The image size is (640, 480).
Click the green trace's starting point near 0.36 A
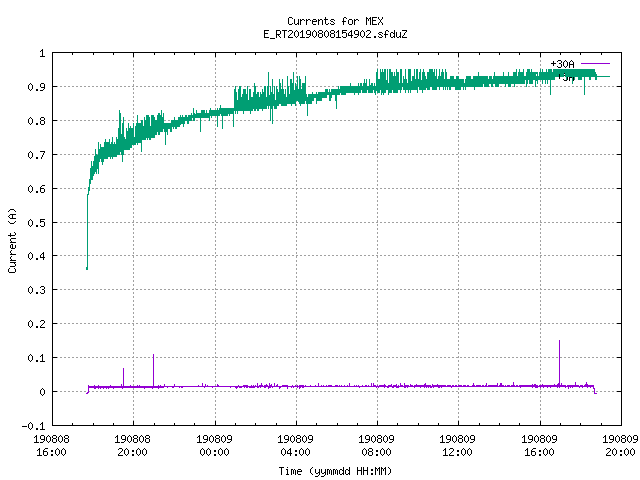coord(87,268)
